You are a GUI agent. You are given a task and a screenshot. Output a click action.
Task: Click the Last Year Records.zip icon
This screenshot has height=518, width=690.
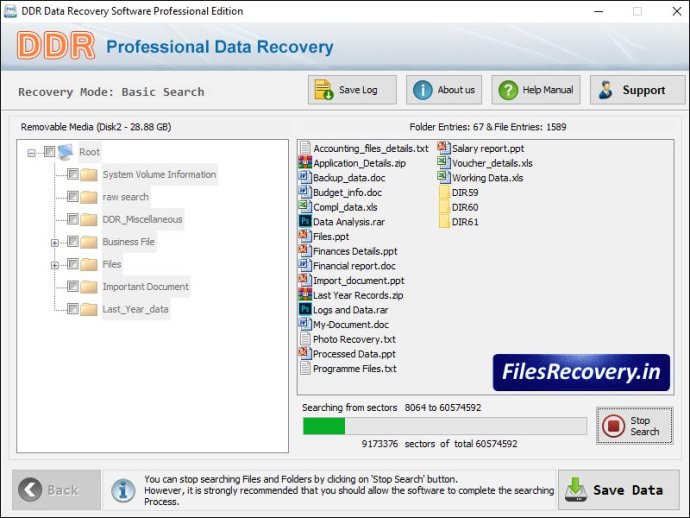(x=305, y=295)
